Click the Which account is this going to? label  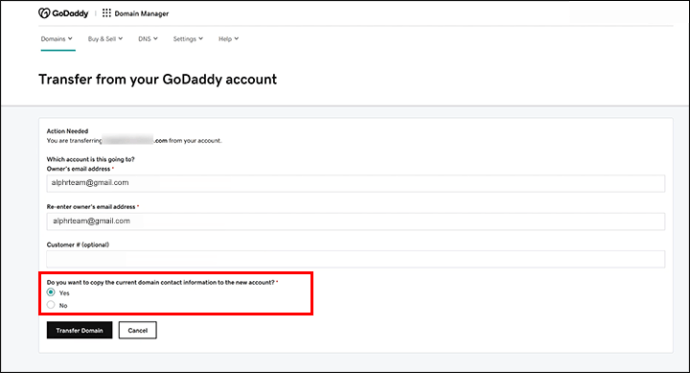point(91,159)
